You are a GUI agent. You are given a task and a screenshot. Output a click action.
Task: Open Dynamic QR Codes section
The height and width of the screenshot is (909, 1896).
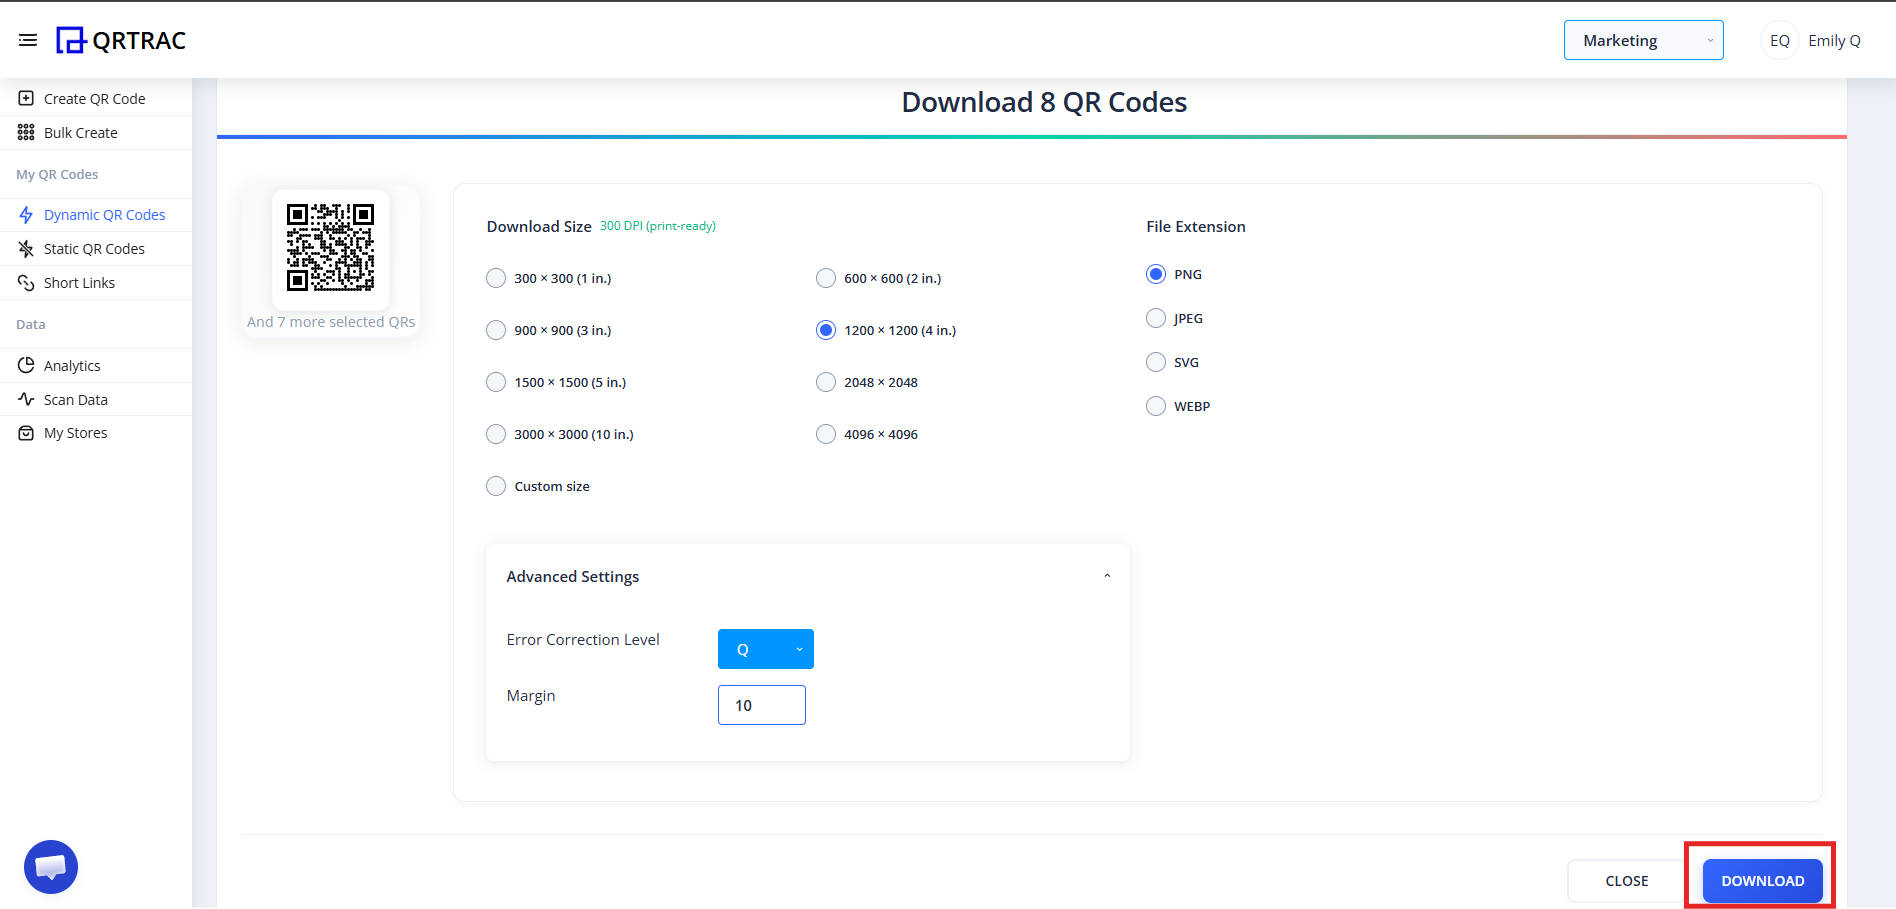104,214
